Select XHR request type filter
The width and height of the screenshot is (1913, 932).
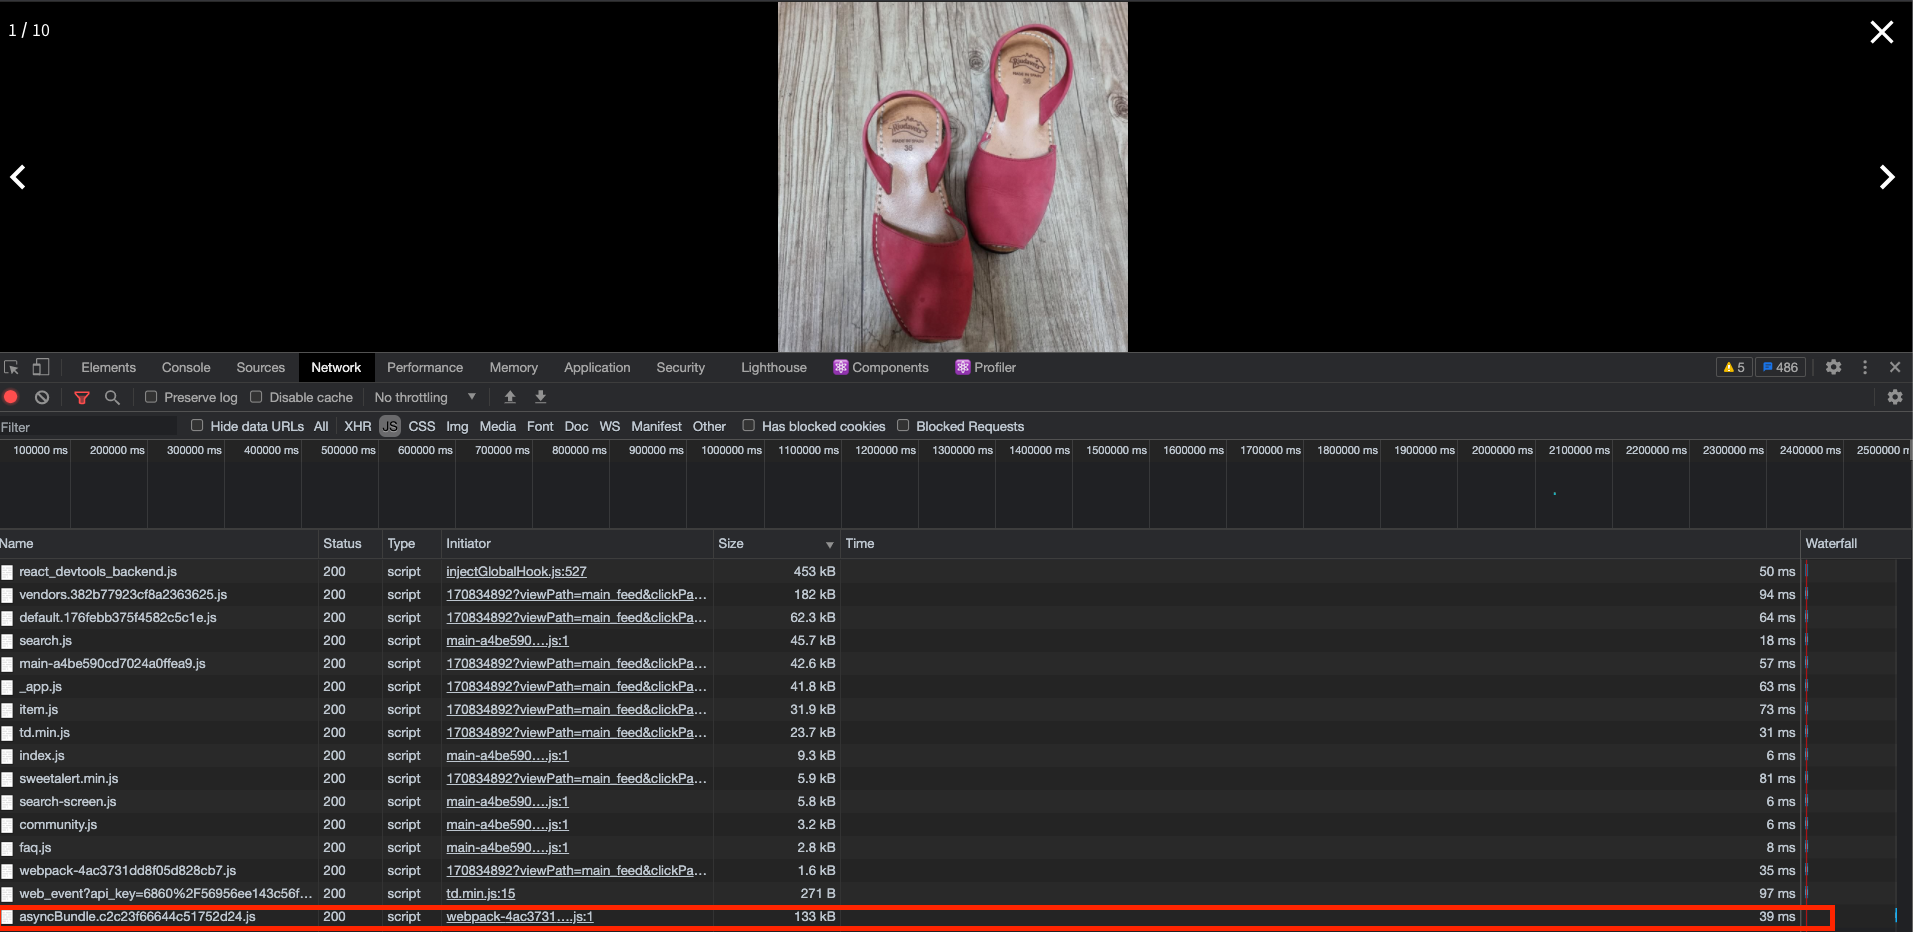coord(357,426)
